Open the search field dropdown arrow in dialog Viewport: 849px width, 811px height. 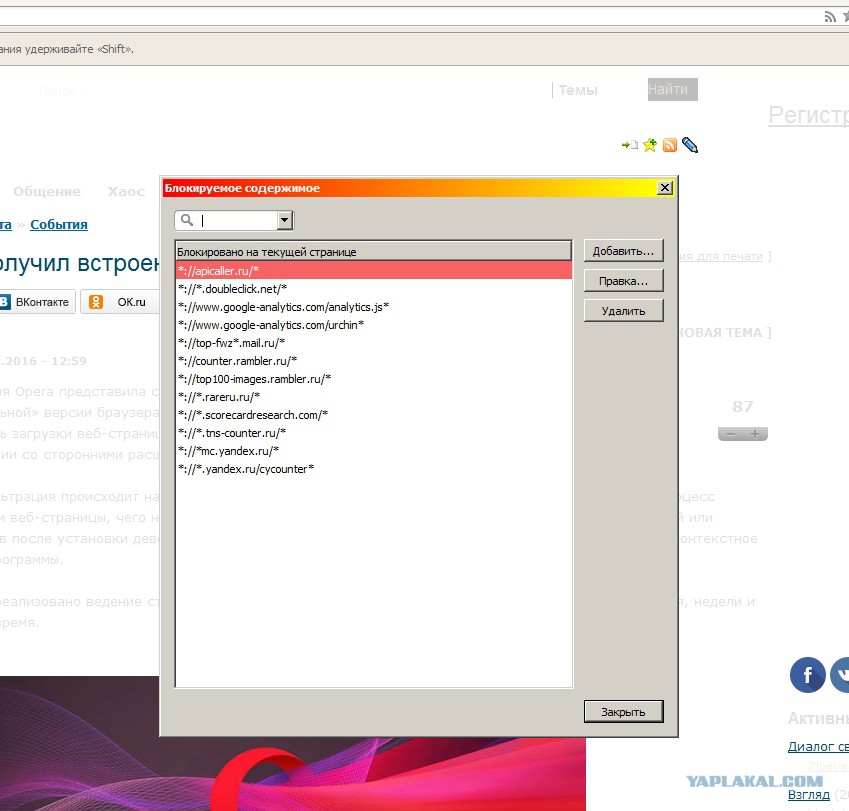[x=284, y=220]
